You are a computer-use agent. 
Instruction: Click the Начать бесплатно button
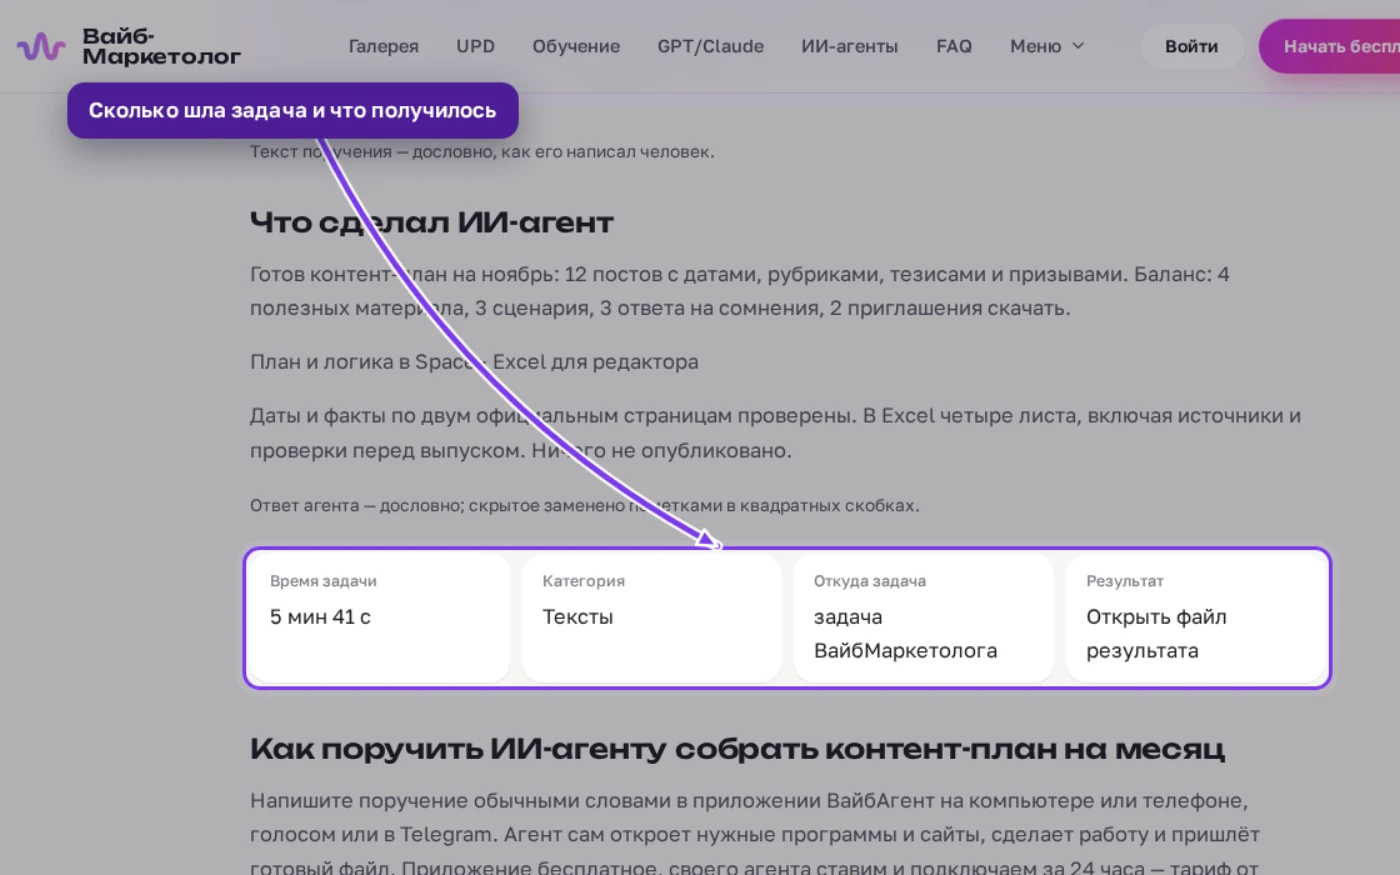pos(1329,46)
